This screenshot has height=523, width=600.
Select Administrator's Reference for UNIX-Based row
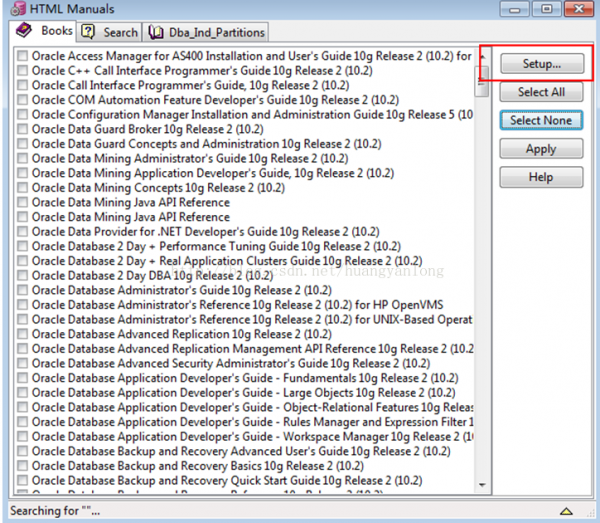point(253,319)
